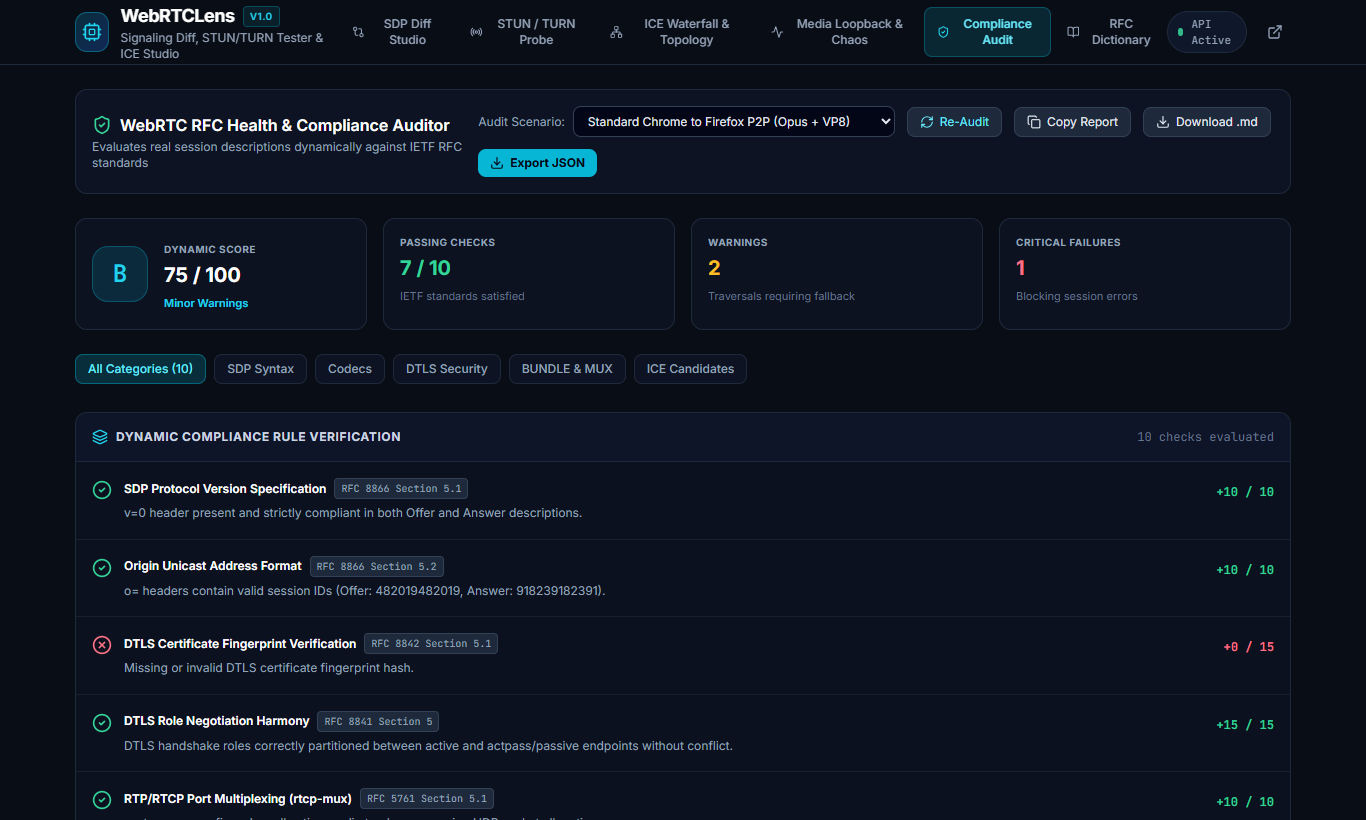Screen dimensions: 1366x820
Task: Click the check icon for RTP/RTCP Port Multiplexing
Action: pyautogui.click(x=102, y=800)
